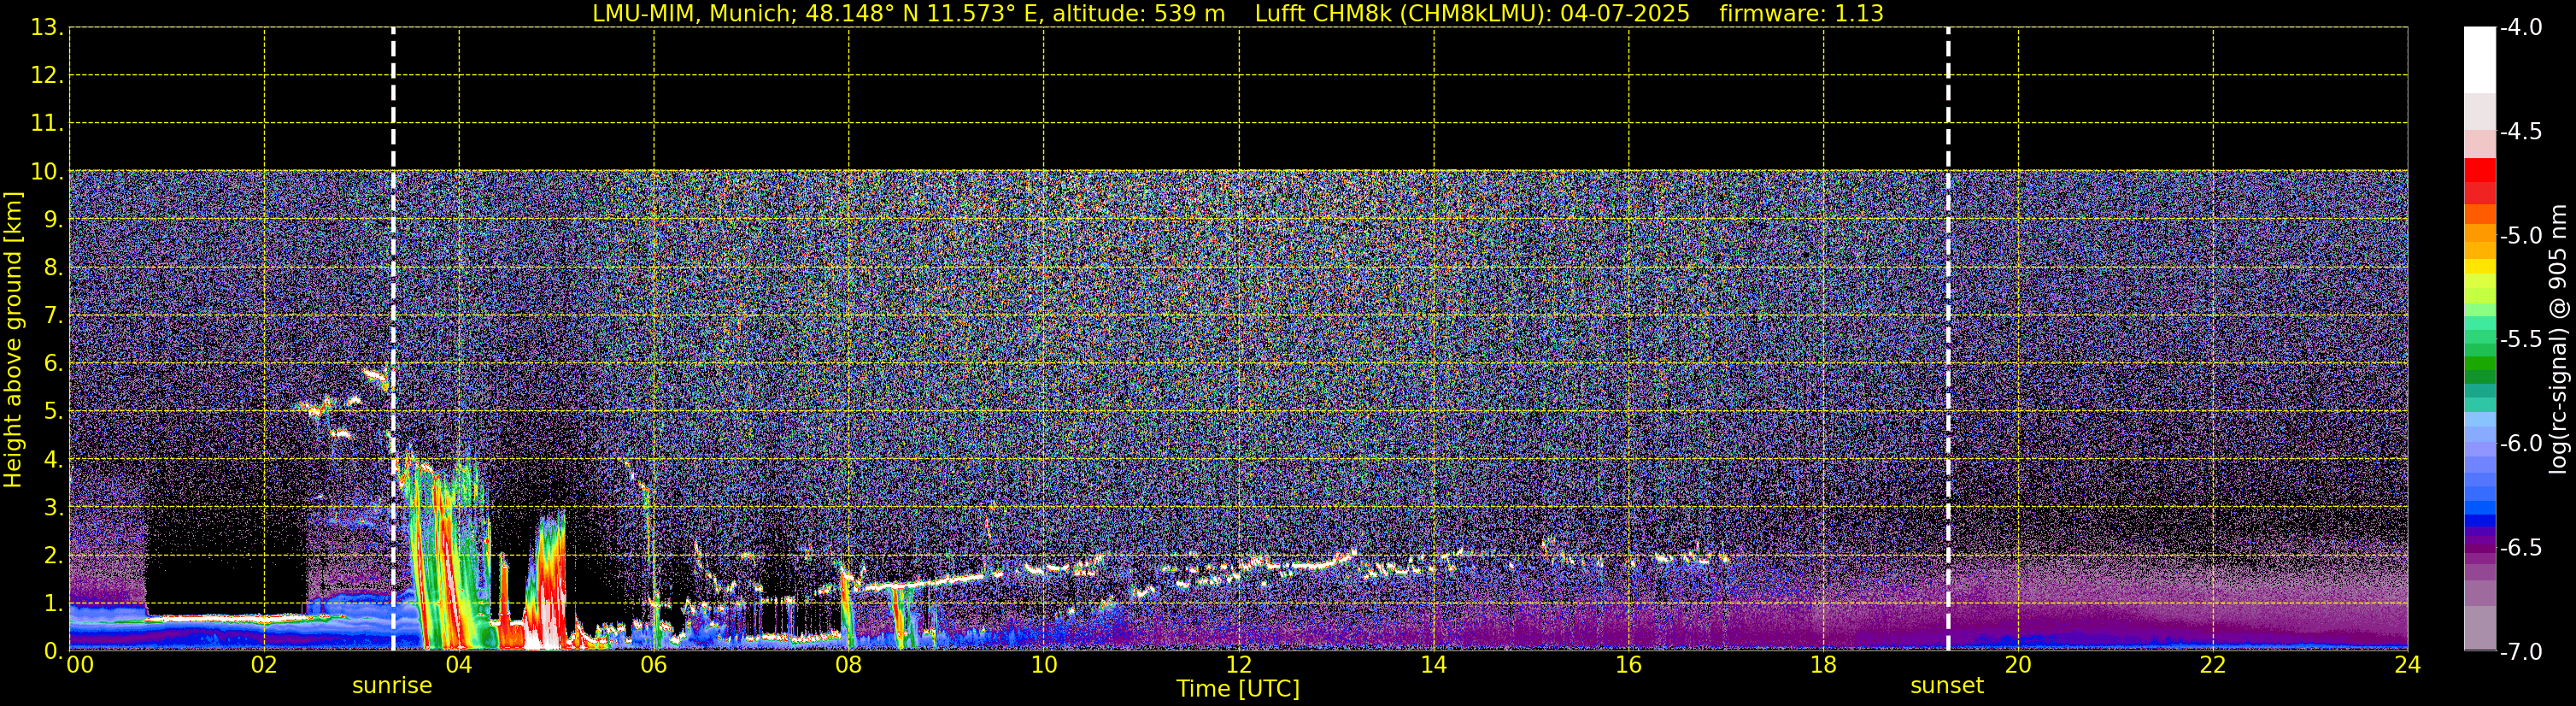Click the "2." height axis tick label

click(x=53, y=555)
